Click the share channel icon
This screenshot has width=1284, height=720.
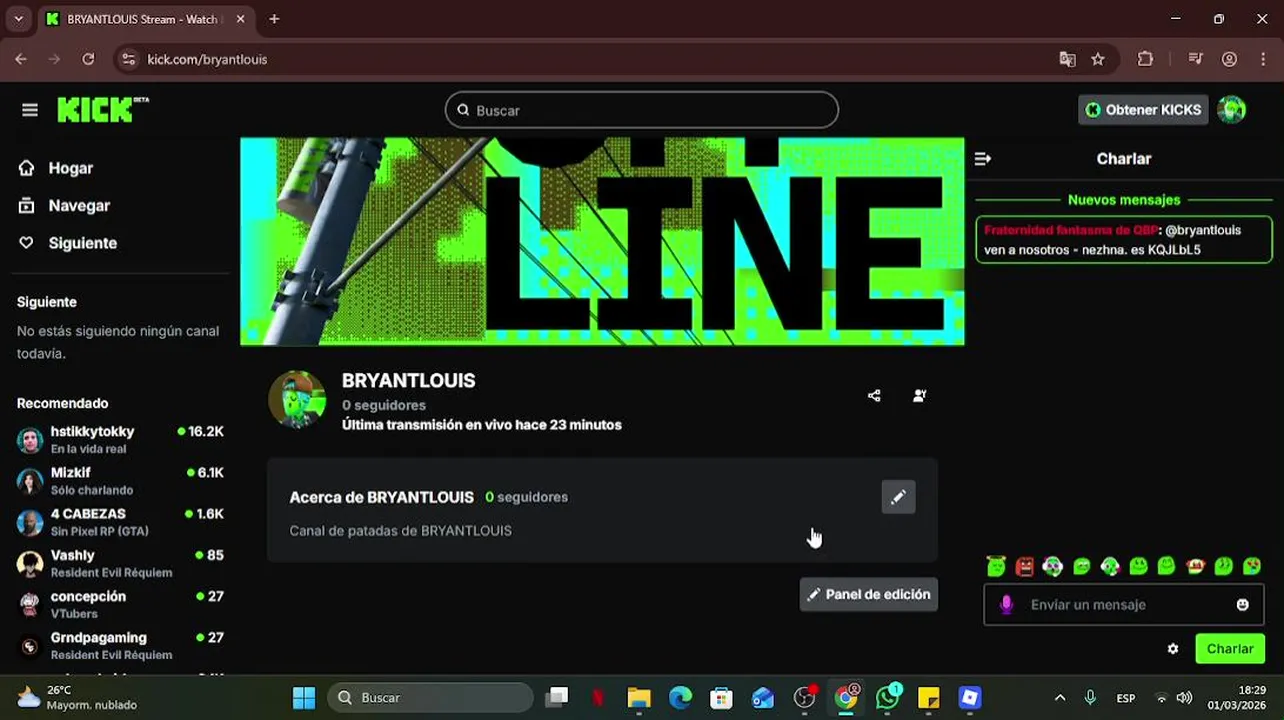coord(874,396)
